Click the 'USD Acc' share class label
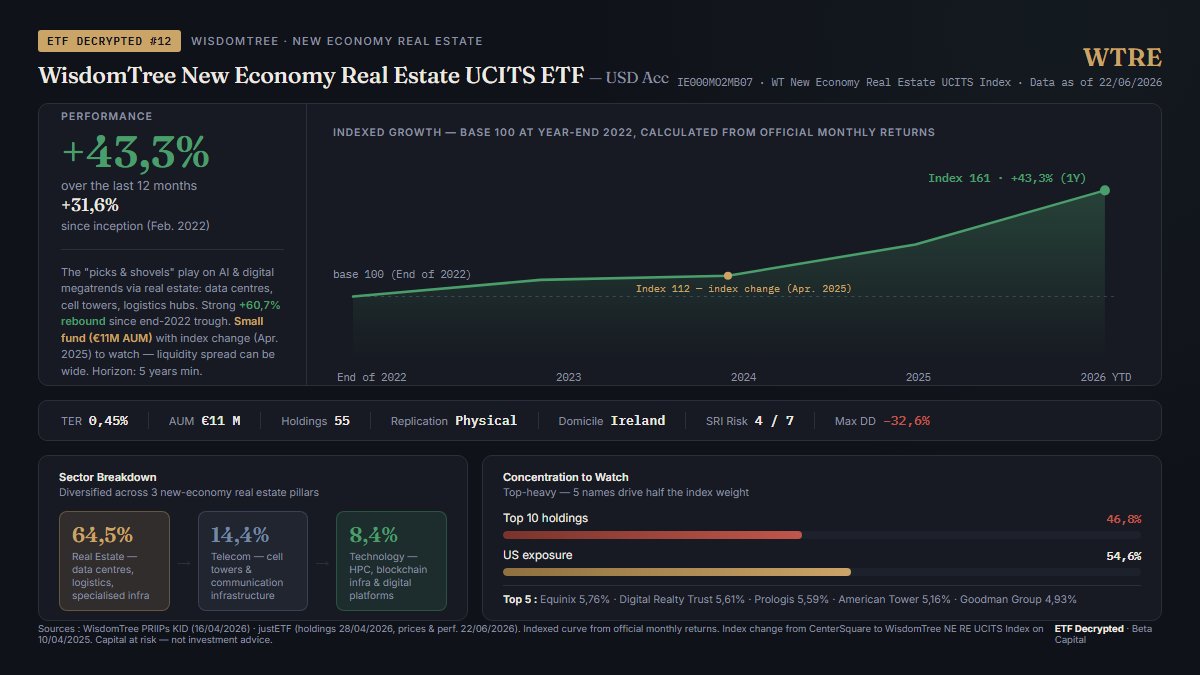The width and height of the screenshot is (1200, 675). coord(637,78)
